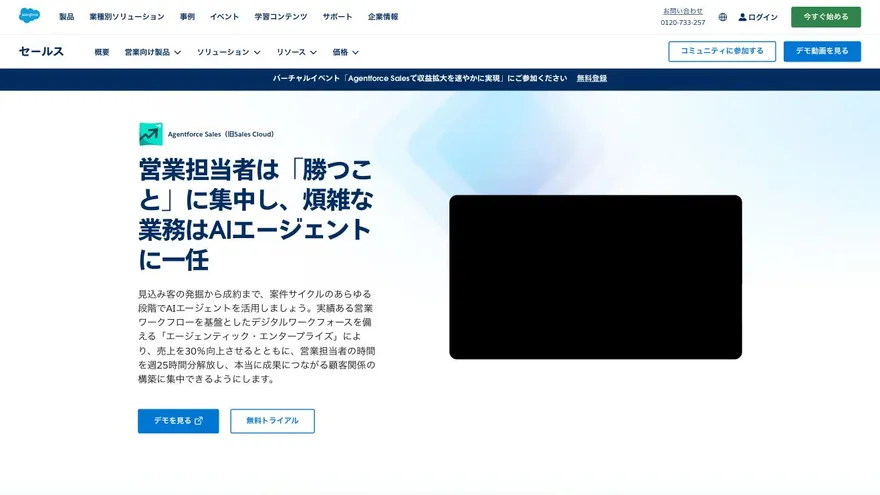Screen dimensions: 880x495
Task: Select the 概要 tab
Action: click(x=102, y=52)
